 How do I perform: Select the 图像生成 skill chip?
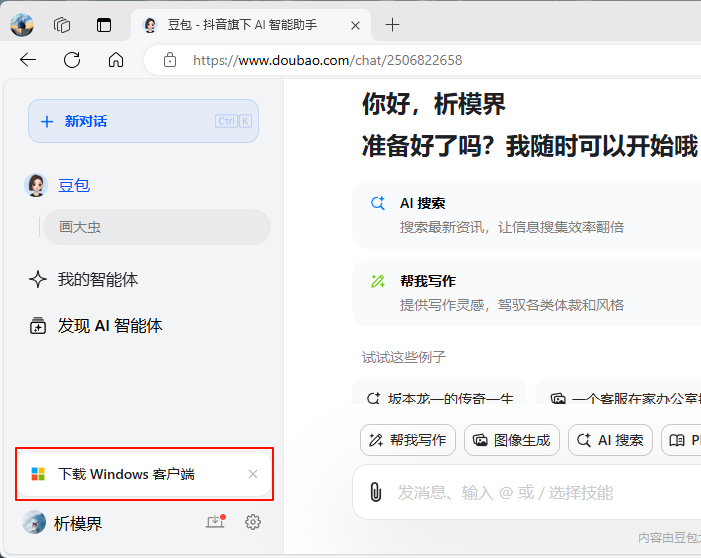click(512, 440)
